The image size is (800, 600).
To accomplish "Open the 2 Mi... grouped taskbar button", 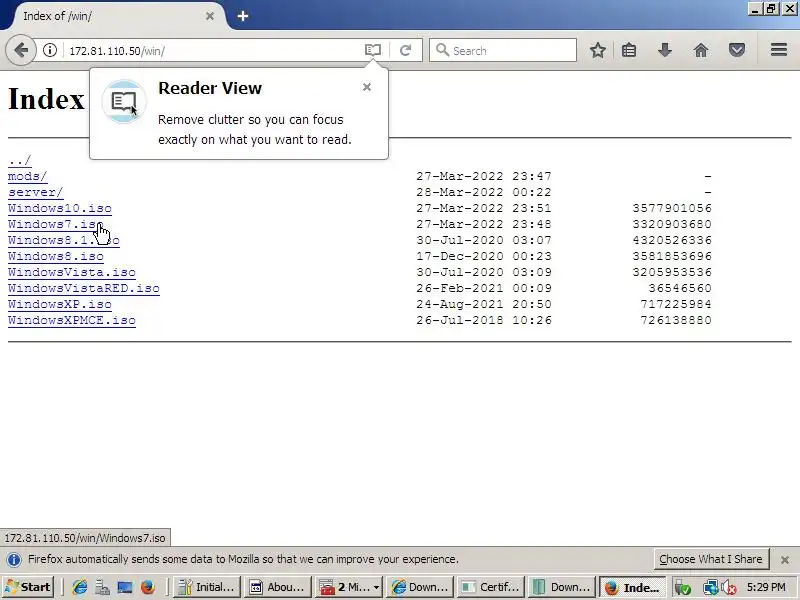I will point(348,587).
